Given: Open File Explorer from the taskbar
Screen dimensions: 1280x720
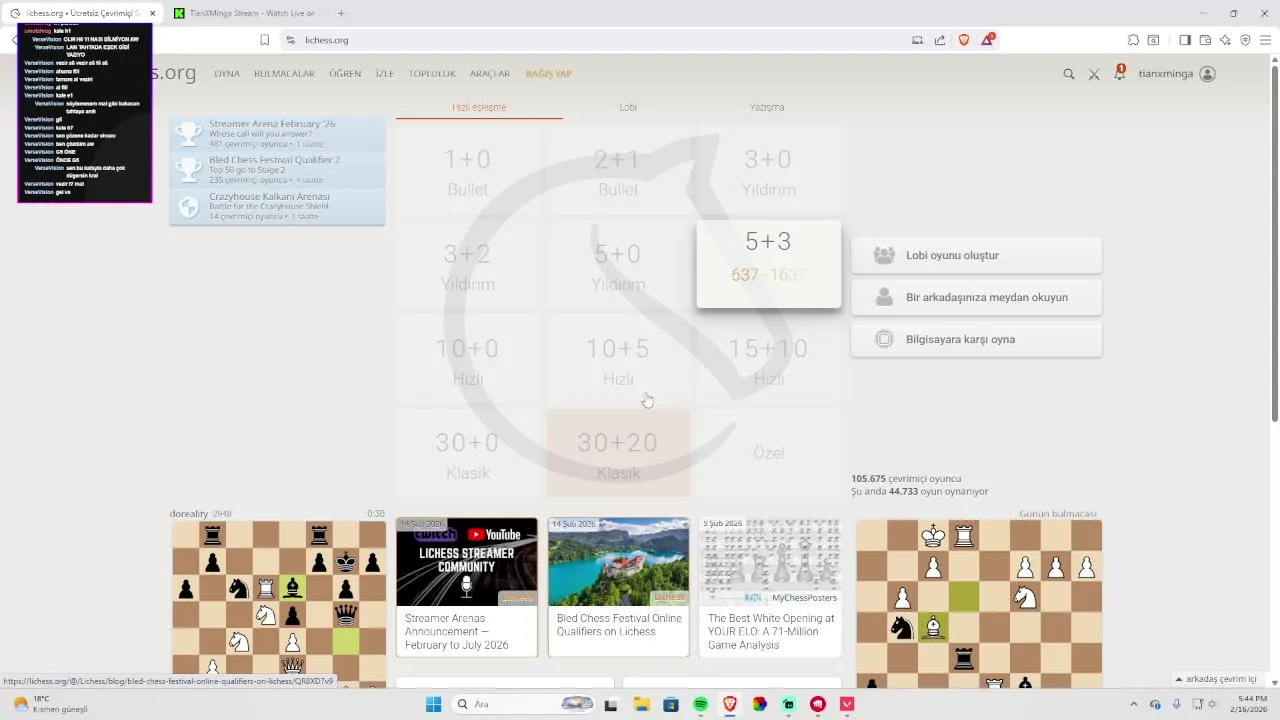Looking at the screenshot, I should (x=641, y=704).
